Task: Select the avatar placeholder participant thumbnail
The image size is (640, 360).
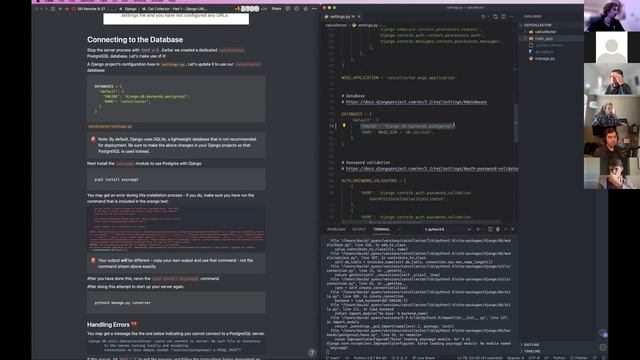Action: click(x=612, y=47)
